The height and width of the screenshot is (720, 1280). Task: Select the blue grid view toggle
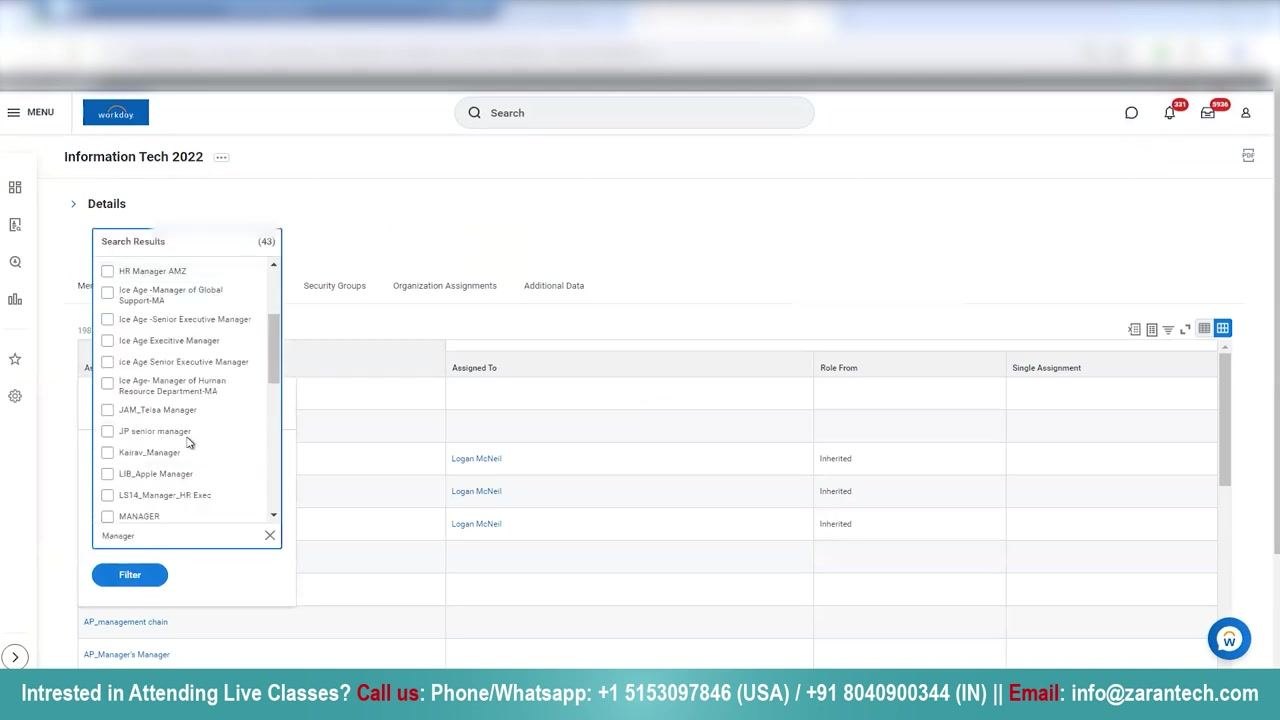pos(1222,328)
